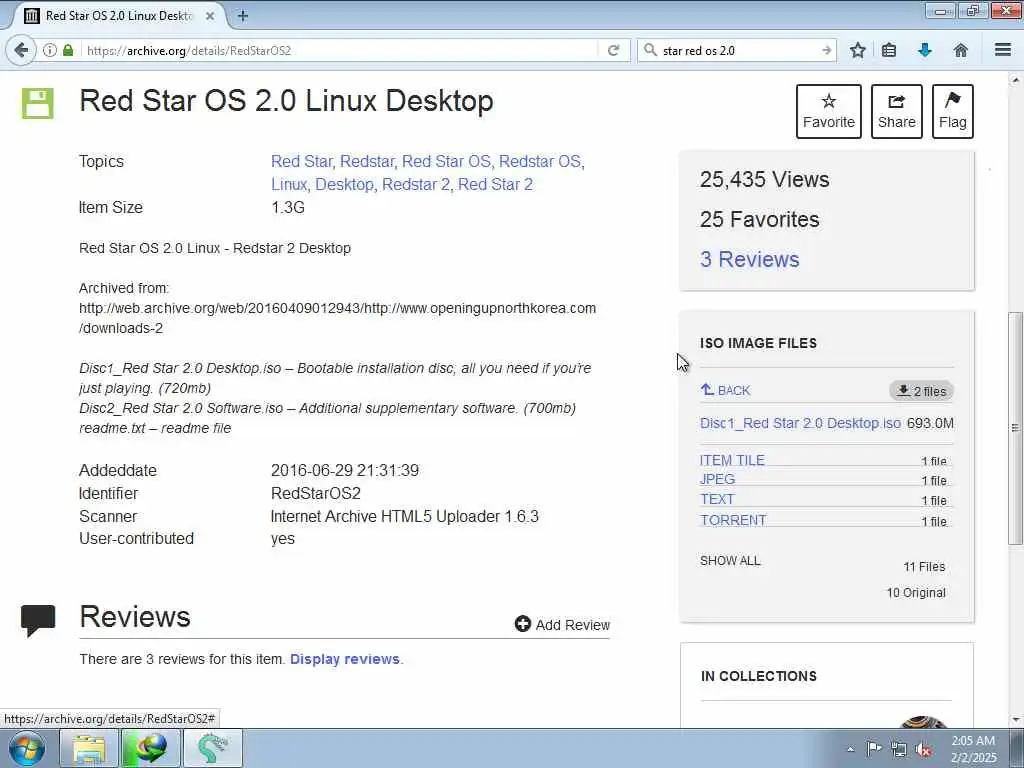The height and width of the screenshot is (768, 1024).
Task: Click the page vertical scrollbar thumb
Action: point(1014,428)
